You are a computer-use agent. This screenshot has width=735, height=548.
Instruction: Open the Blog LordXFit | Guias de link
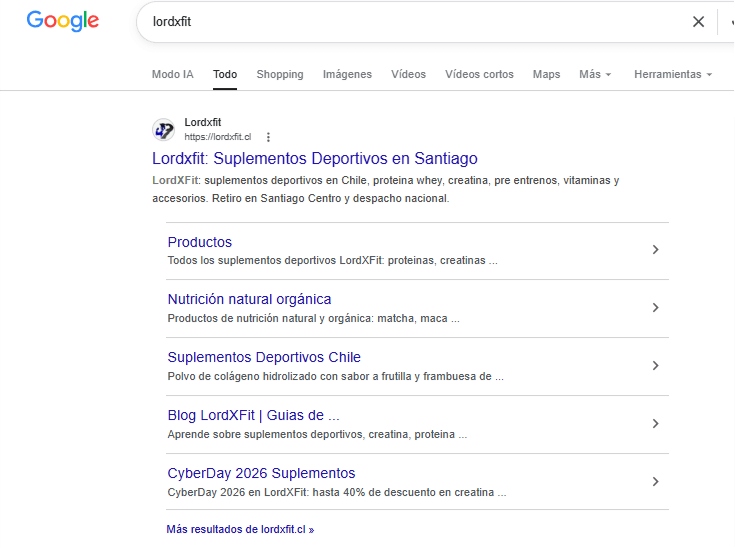253,415
